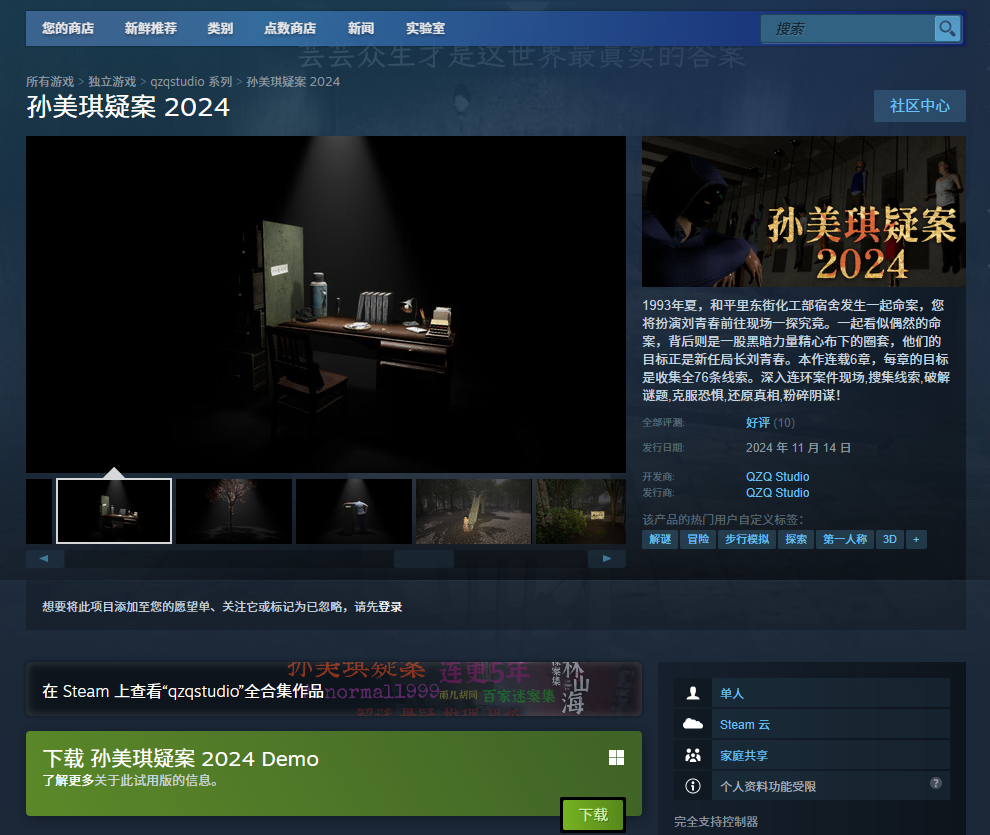Image resolution: width=990 pixels, height=835 pixels.
Task: Select the desk scene thumbnail
Action: [x=114, y=511]
